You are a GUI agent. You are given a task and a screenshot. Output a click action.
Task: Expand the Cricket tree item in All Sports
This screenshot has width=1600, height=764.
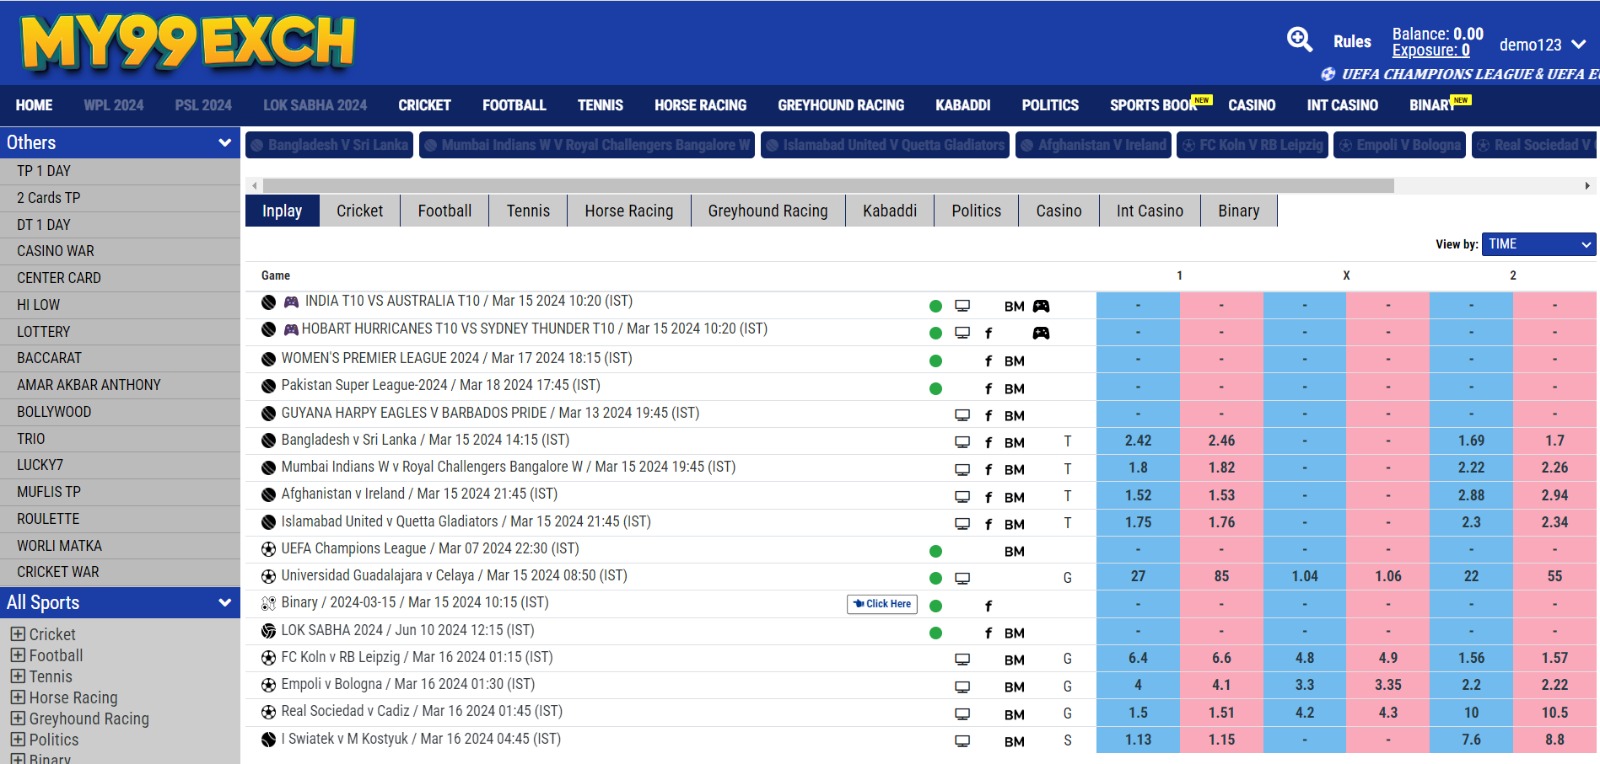pos(18,634)
